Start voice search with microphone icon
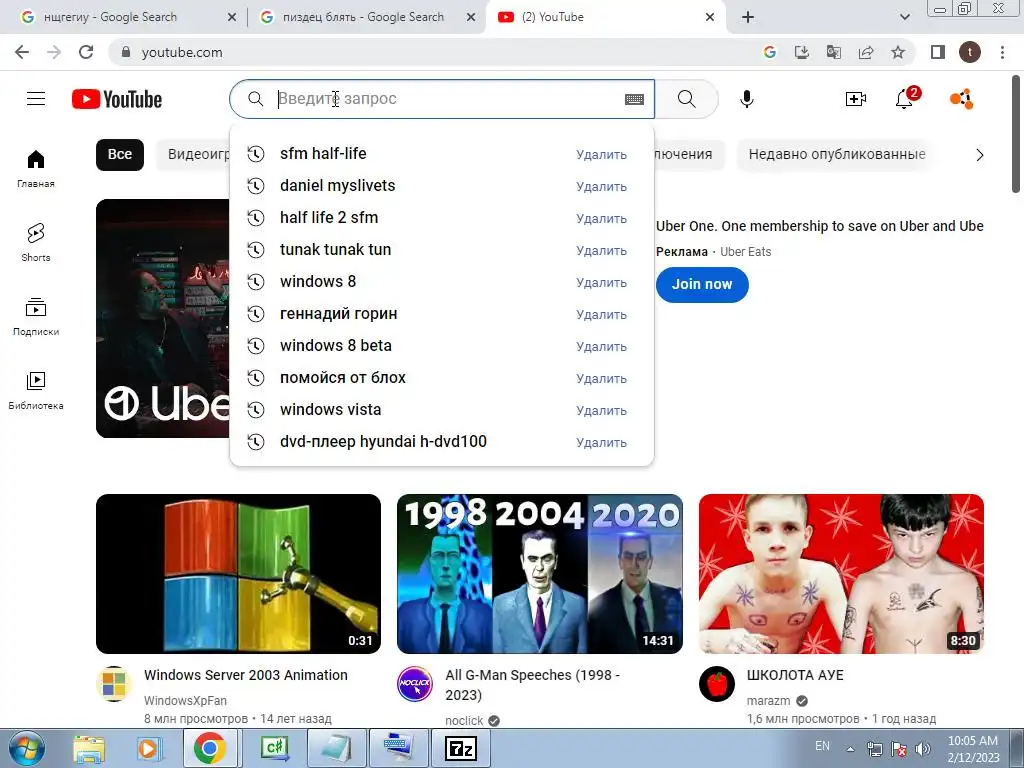This screenshot has height=768, width=1024. [746, 99]
